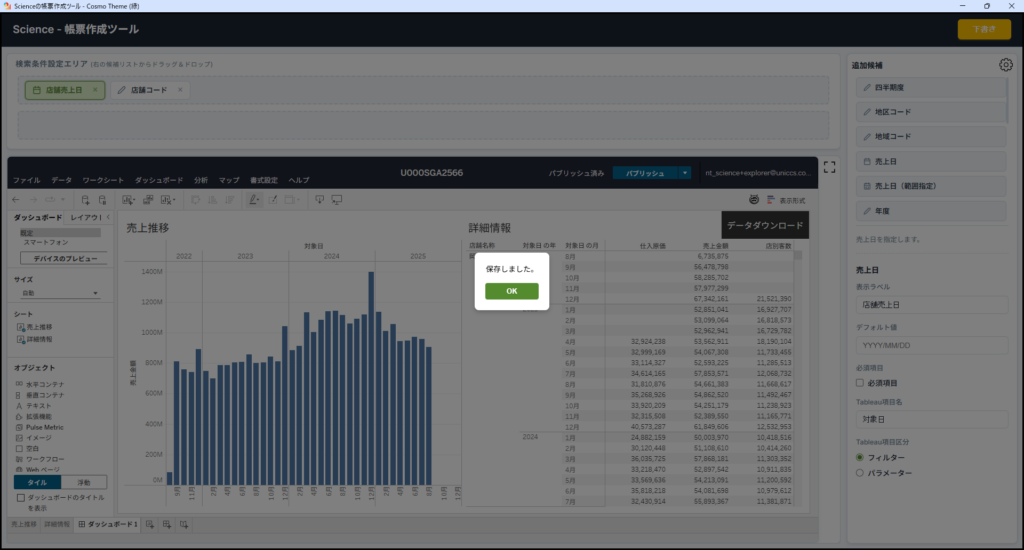The height and width of the screenshot is (550, 1024).
Task: Select 売上日（範囲指定） candidate
Action: (x=931, y=186)
